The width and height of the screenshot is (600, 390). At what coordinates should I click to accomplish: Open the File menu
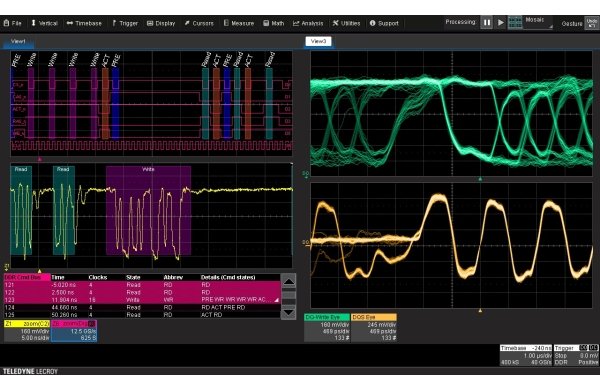tap(12, 23)
